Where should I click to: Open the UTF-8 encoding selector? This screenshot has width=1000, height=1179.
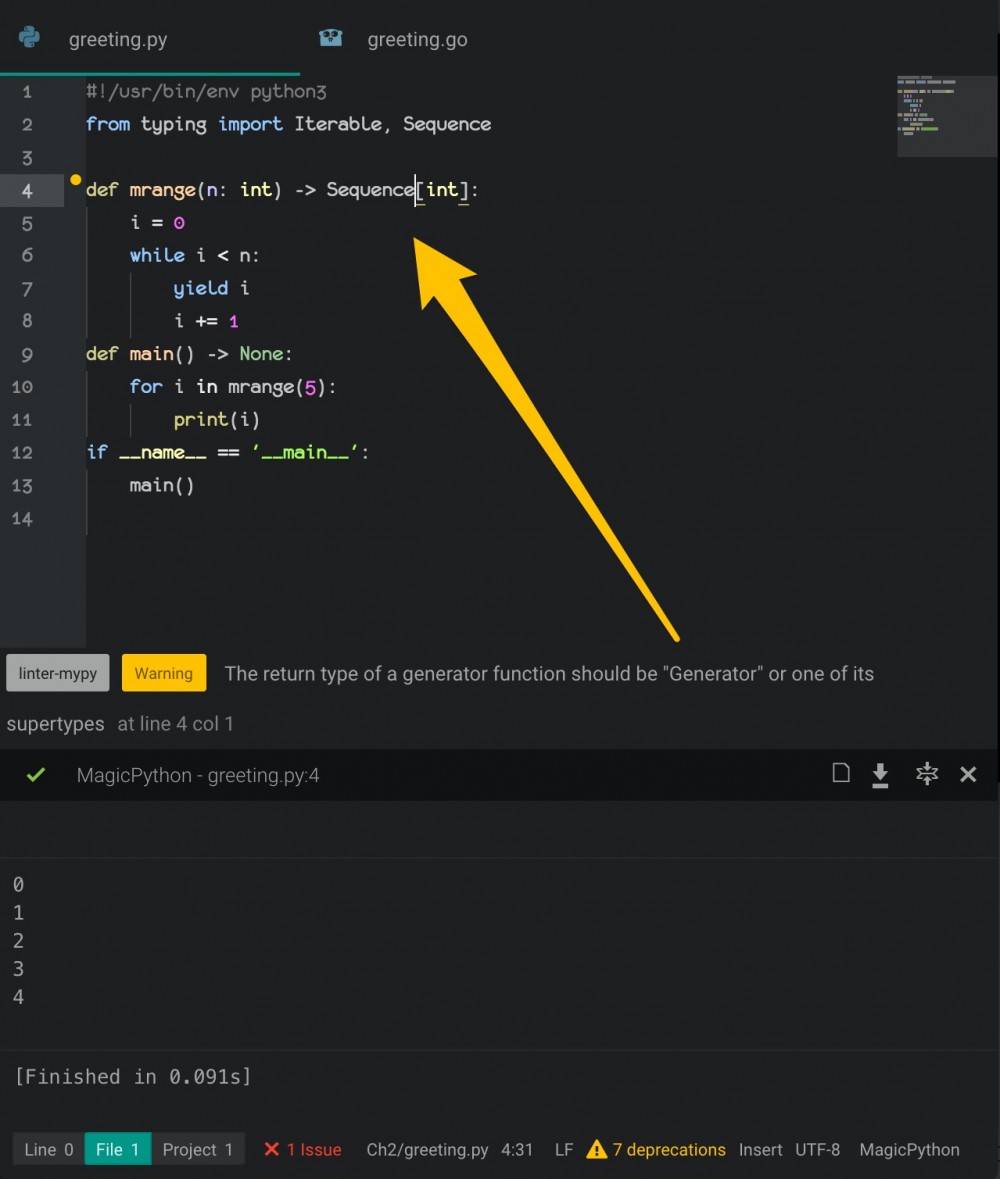coord(817,1149)
